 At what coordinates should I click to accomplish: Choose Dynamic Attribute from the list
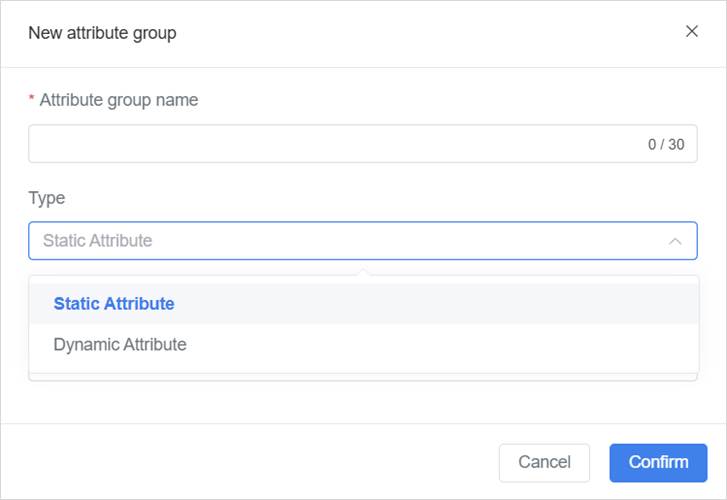[120, 345]
